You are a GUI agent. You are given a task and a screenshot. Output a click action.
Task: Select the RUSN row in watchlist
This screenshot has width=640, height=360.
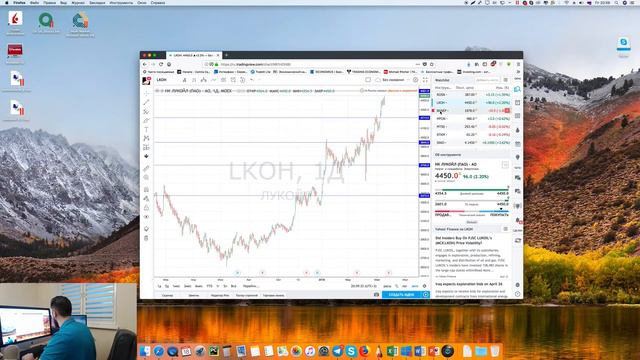click(472, 95)
